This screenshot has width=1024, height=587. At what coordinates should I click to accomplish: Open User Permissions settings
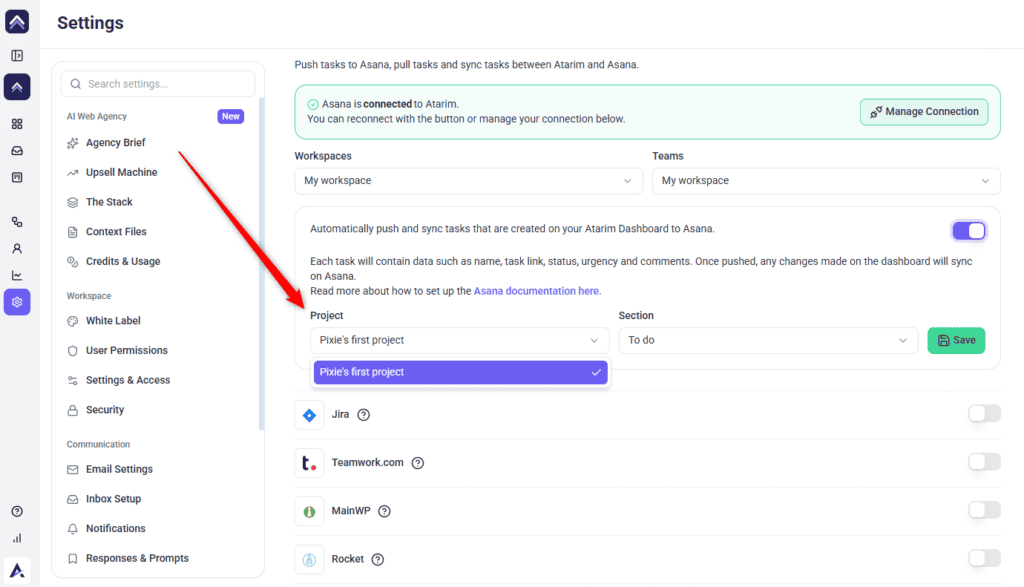click(x=127, y=351)
